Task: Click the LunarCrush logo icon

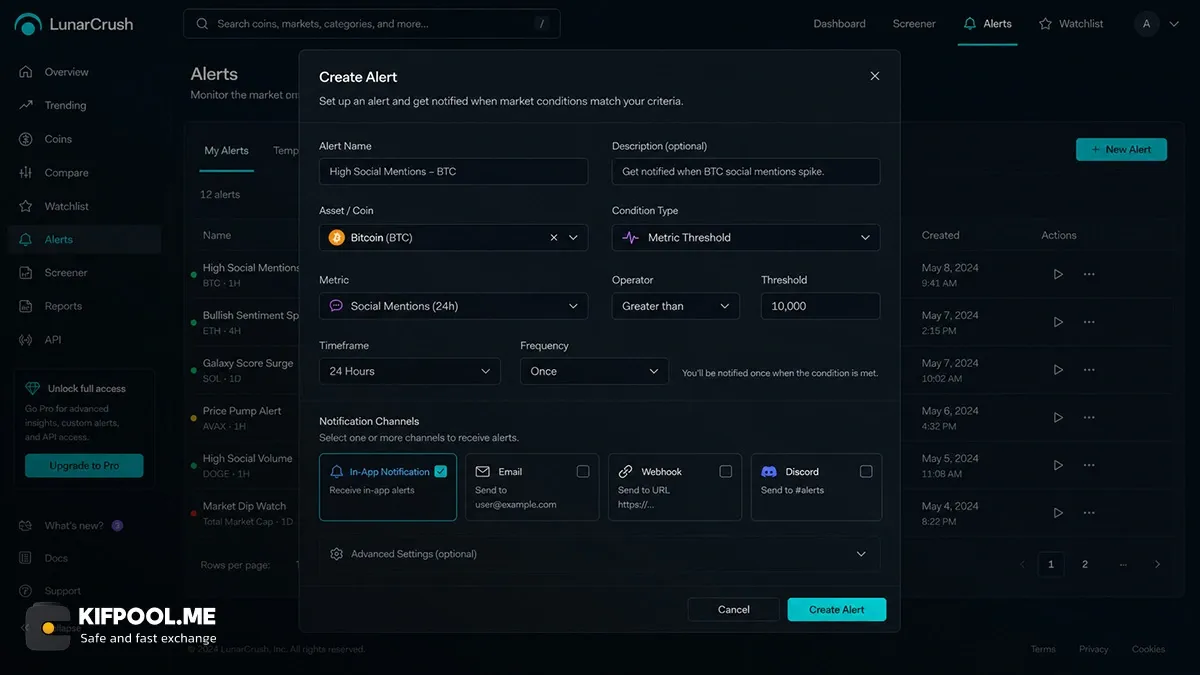Action: point(28,24)
